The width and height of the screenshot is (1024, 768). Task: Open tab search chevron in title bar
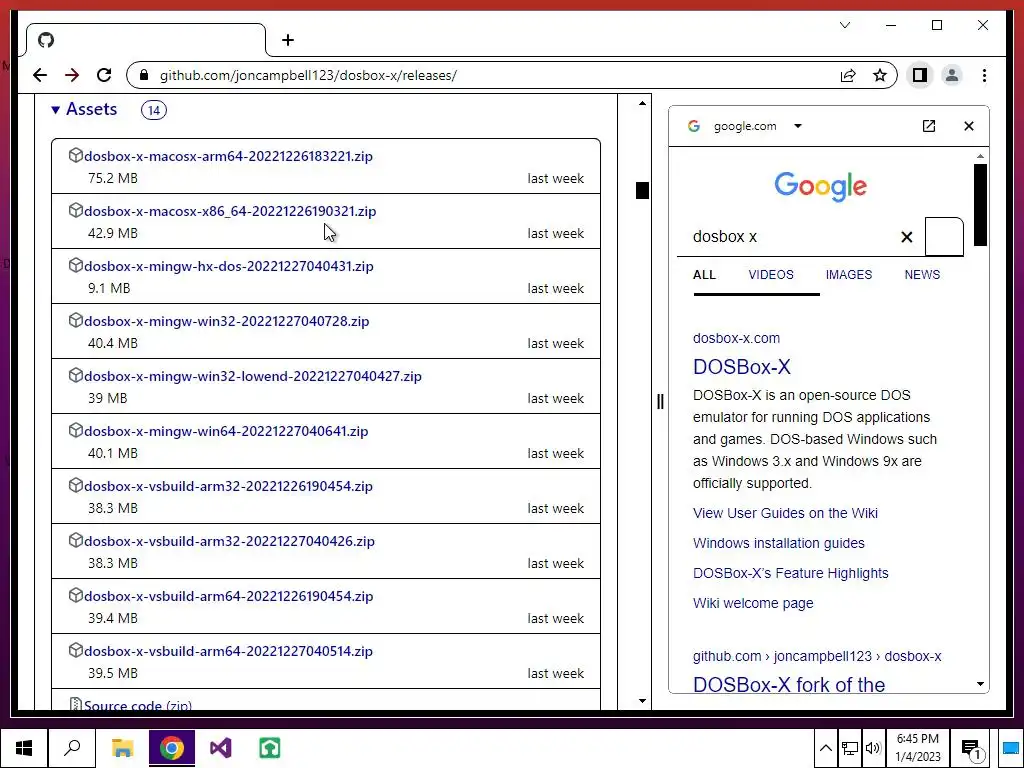click(x=845, y=25)
